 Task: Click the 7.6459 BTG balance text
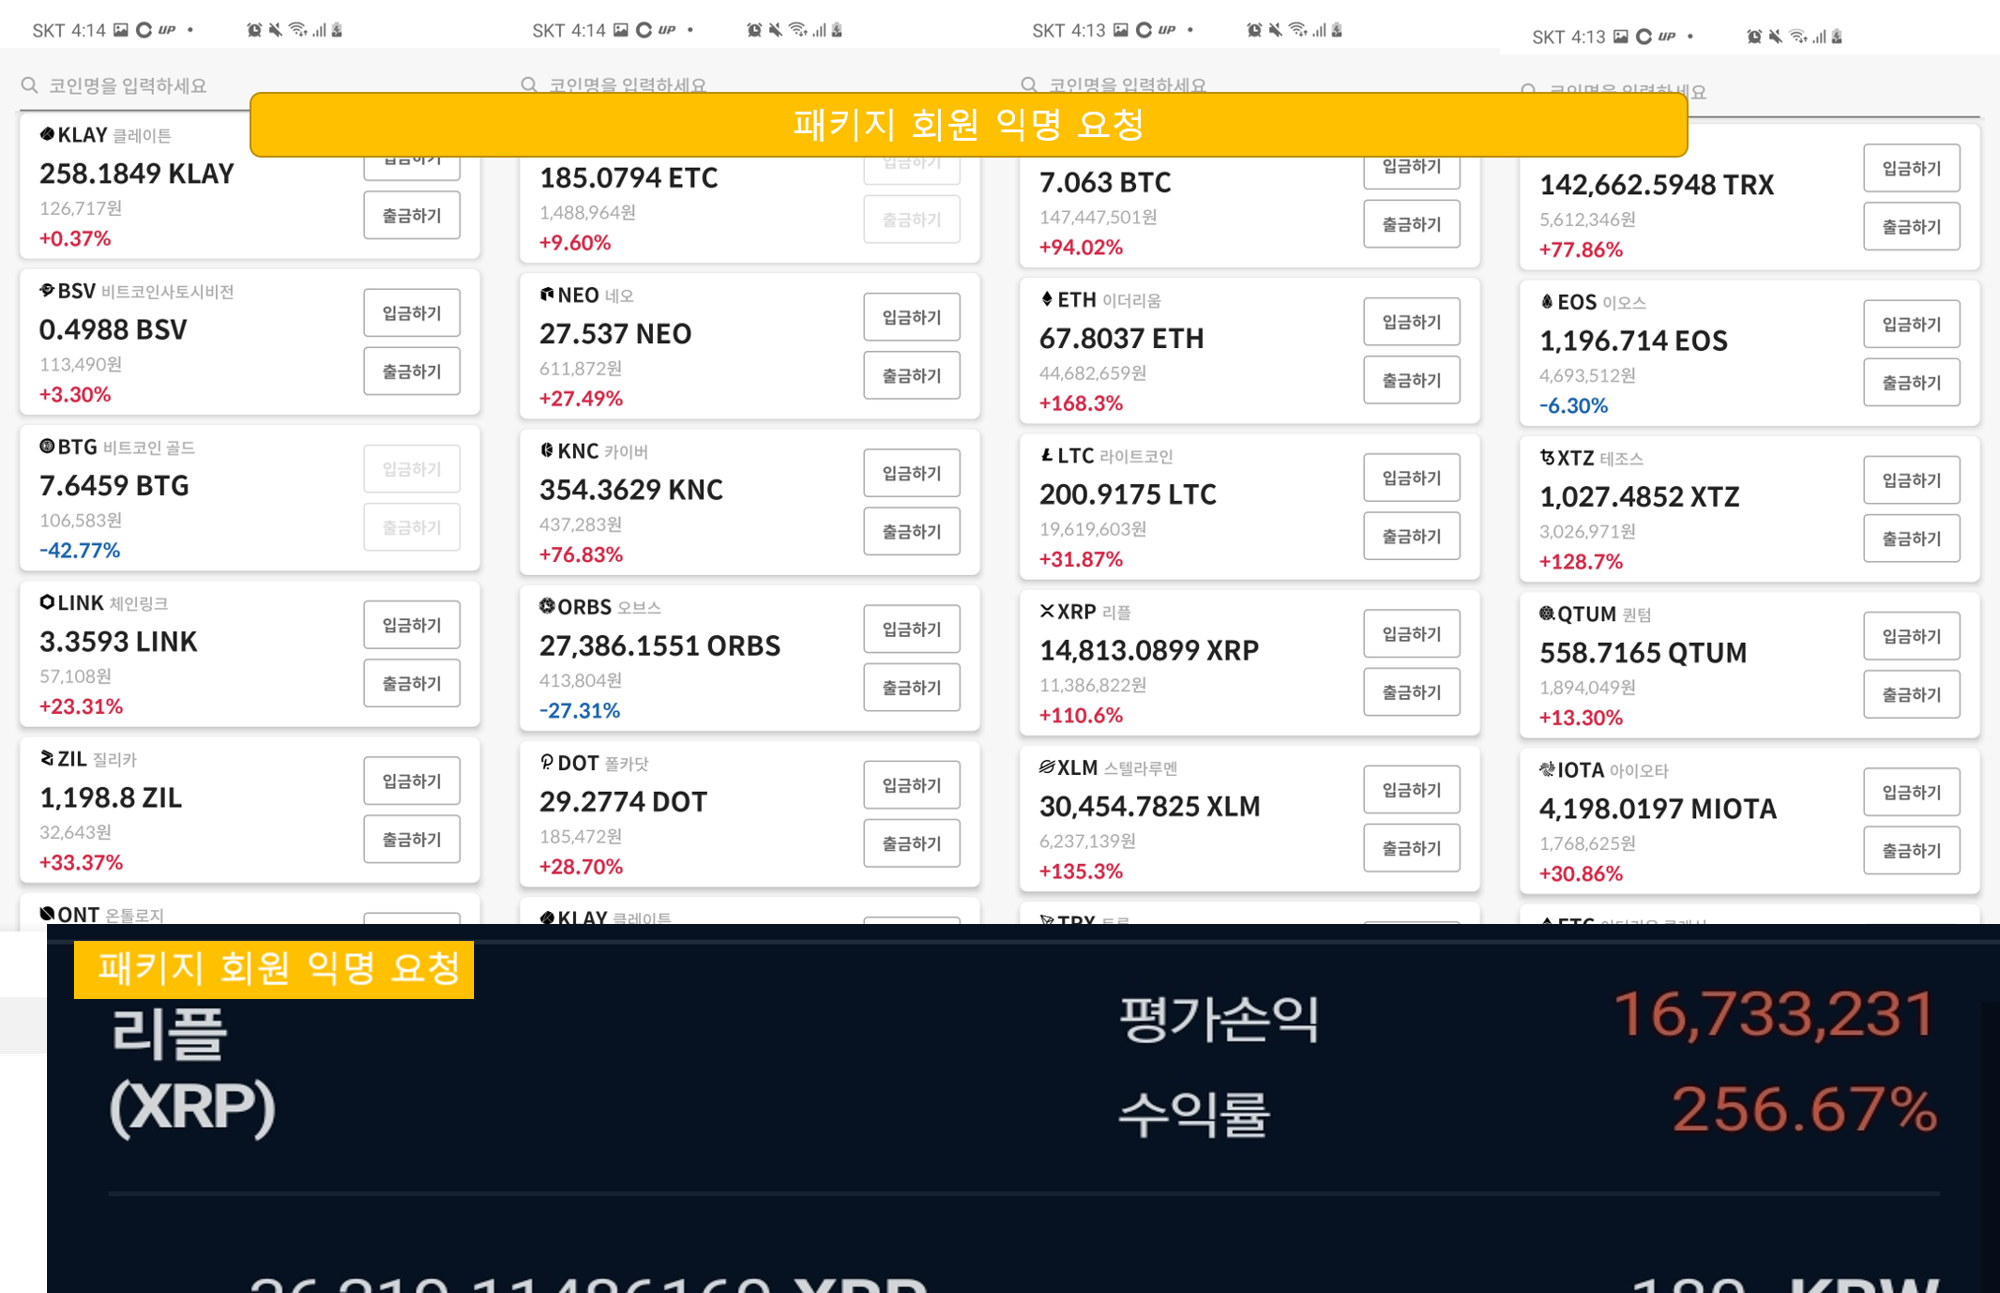tap(114, 485)
